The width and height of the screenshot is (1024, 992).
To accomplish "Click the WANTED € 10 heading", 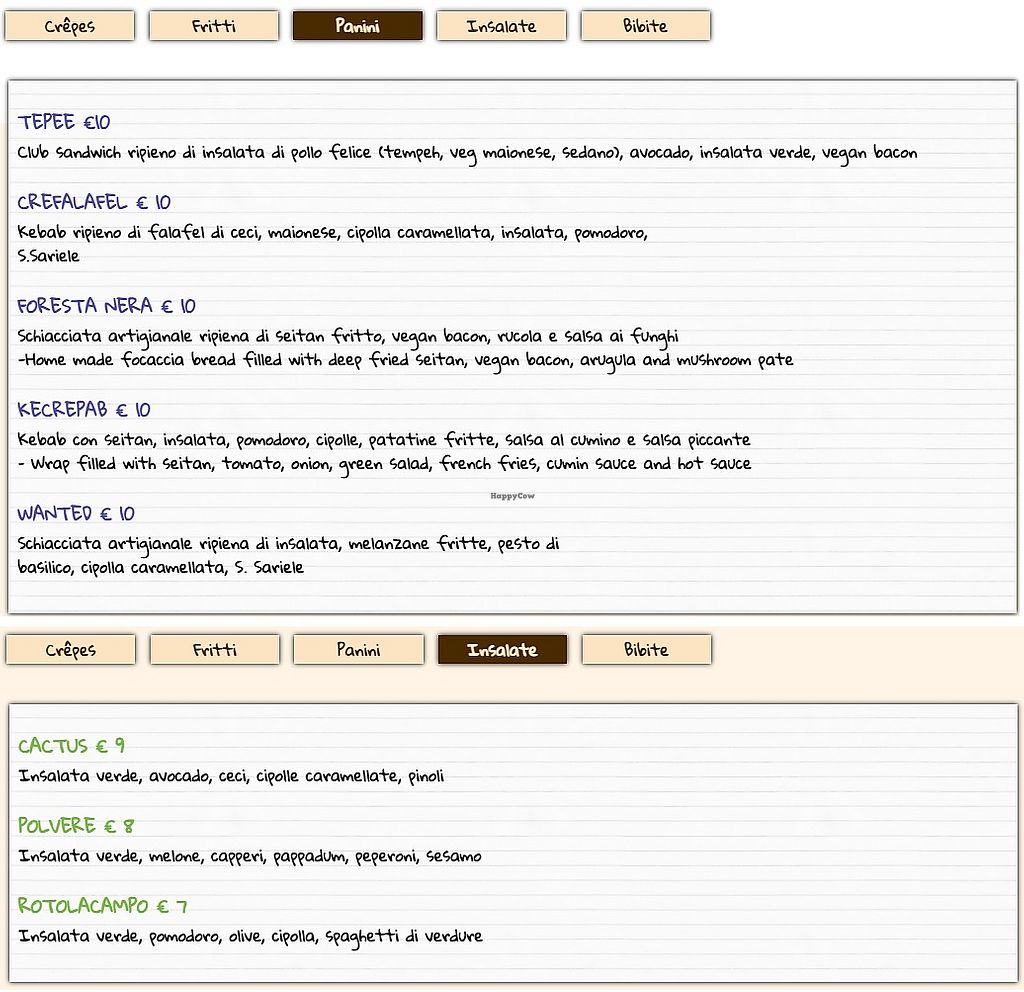I will coord(76,514).
